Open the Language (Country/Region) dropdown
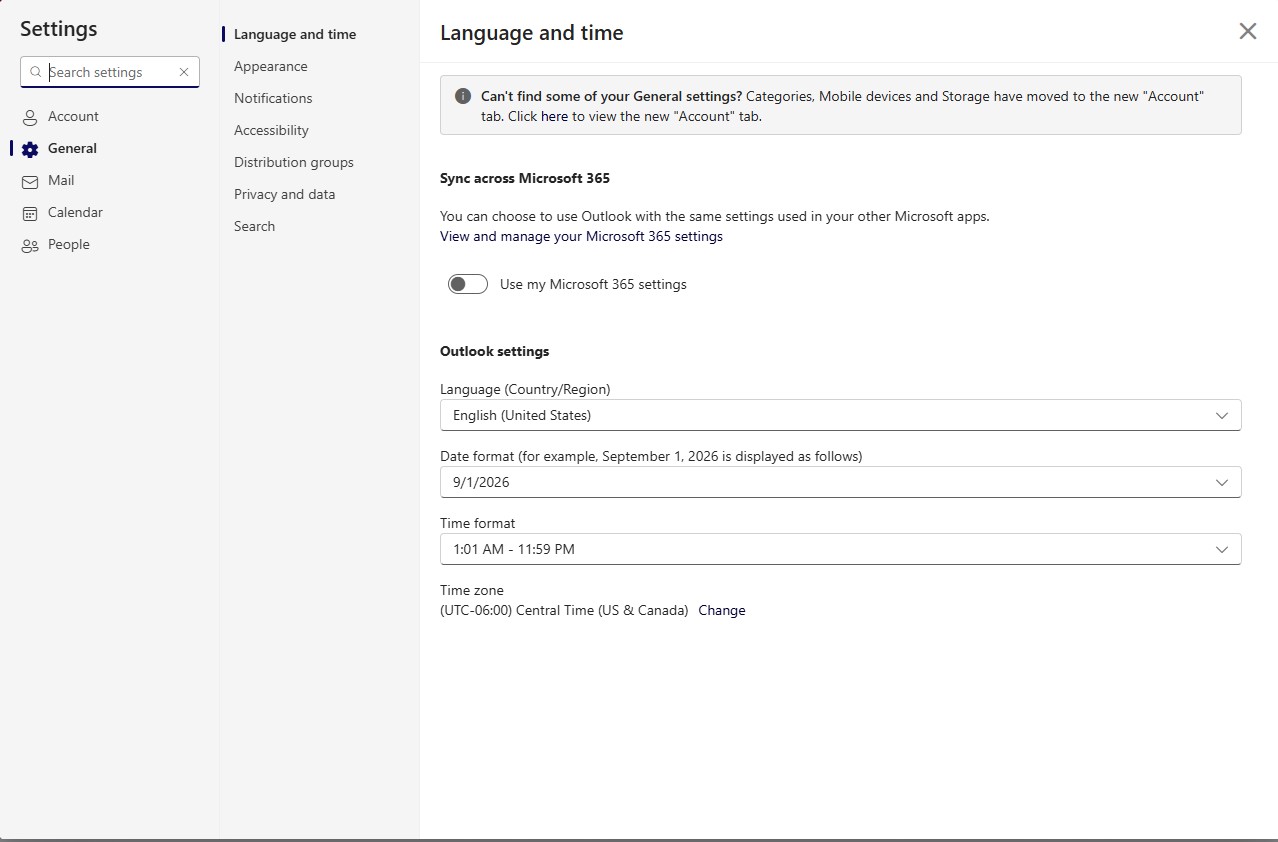The width and height of the screenshot is (1278, 842). [840, 415]
